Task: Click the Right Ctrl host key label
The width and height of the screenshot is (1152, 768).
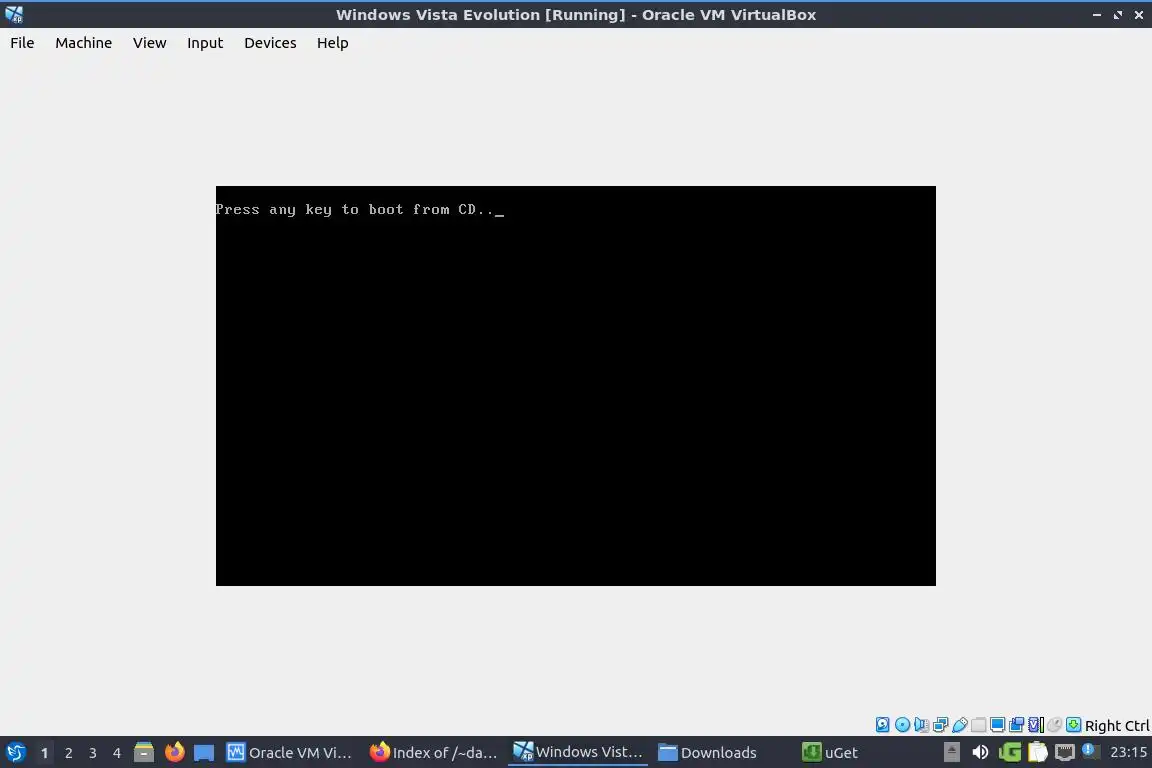Action: click(1117, 725)
